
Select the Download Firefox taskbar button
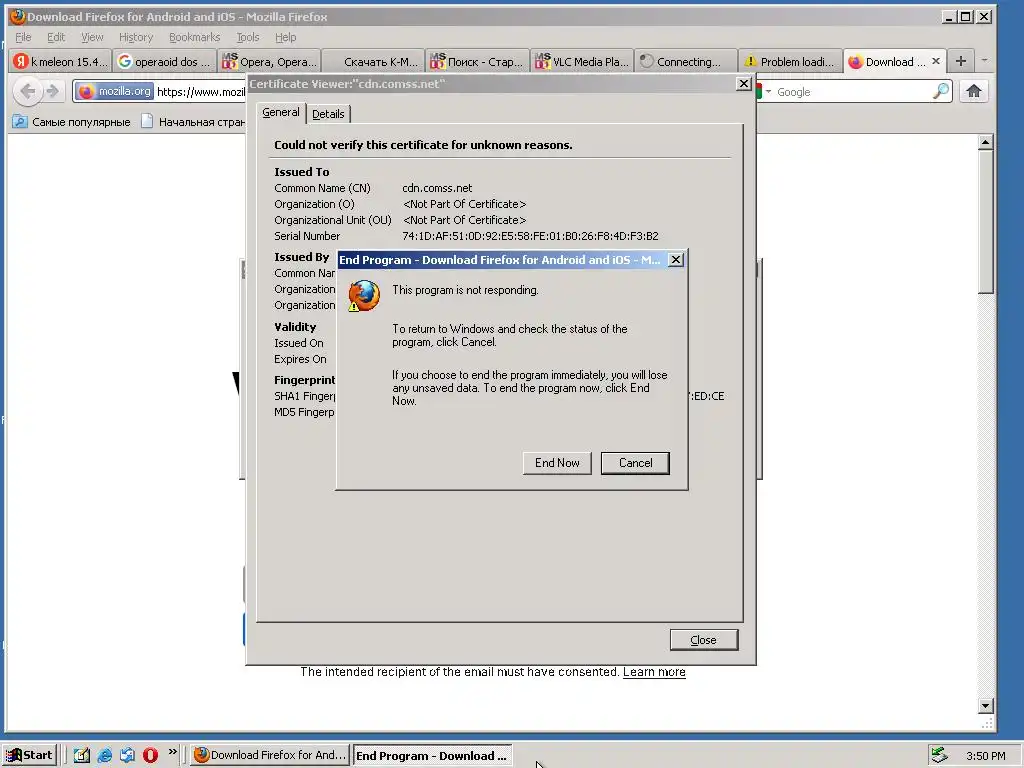pyautogui.click(x=270, y=755)
